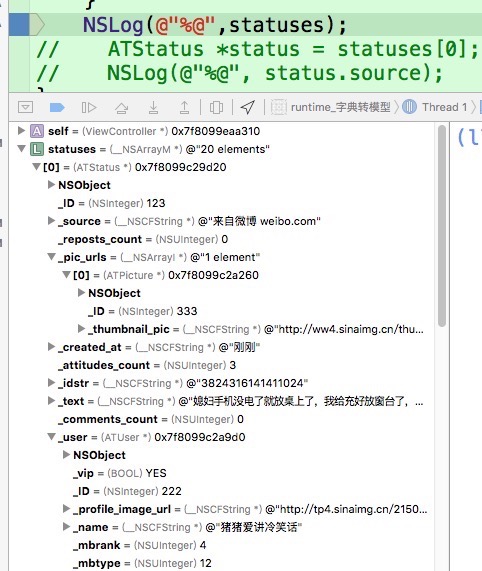Select the Thread 1 breadcrumb
This screenshot has height=571, width=482.
(x=435, y=107)
